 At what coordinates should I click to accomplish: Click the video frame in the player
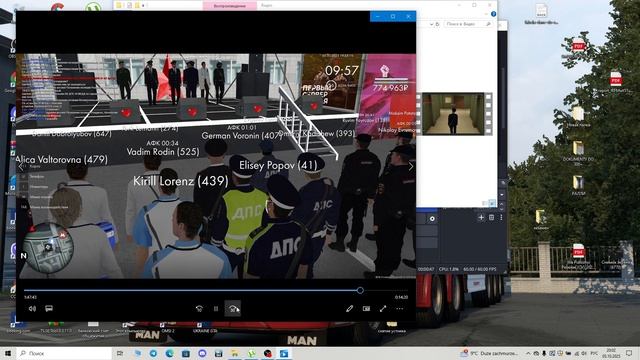pyautogui.click(x=216, y=166)
